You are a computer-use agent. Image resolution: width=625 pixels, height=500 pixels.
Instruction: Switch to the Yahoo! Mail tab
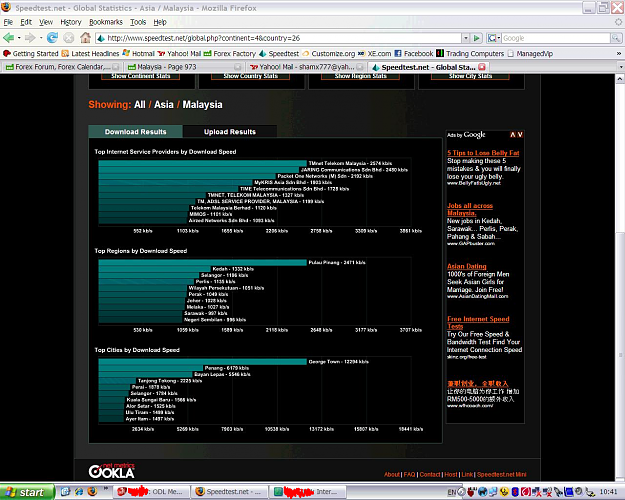coord(305,67)
